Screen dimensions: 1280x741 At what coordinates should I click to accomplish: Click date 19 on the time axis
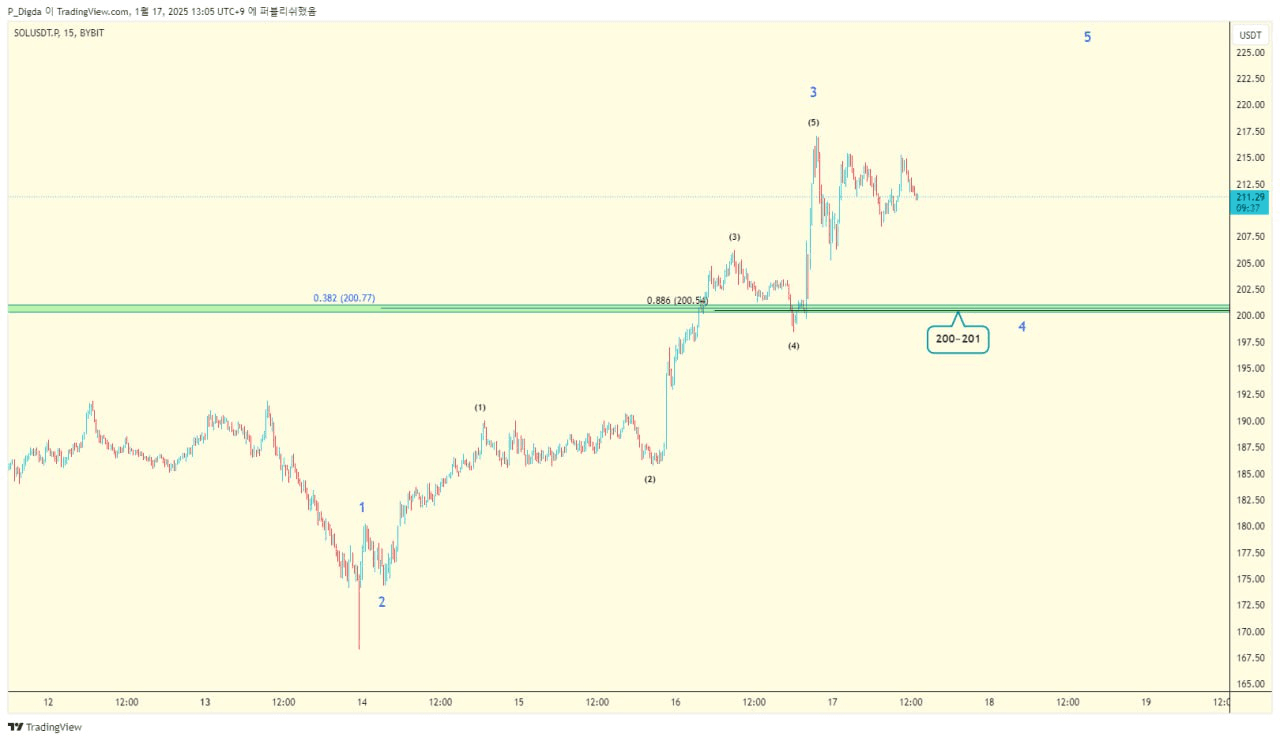(x=1146, y=702)
